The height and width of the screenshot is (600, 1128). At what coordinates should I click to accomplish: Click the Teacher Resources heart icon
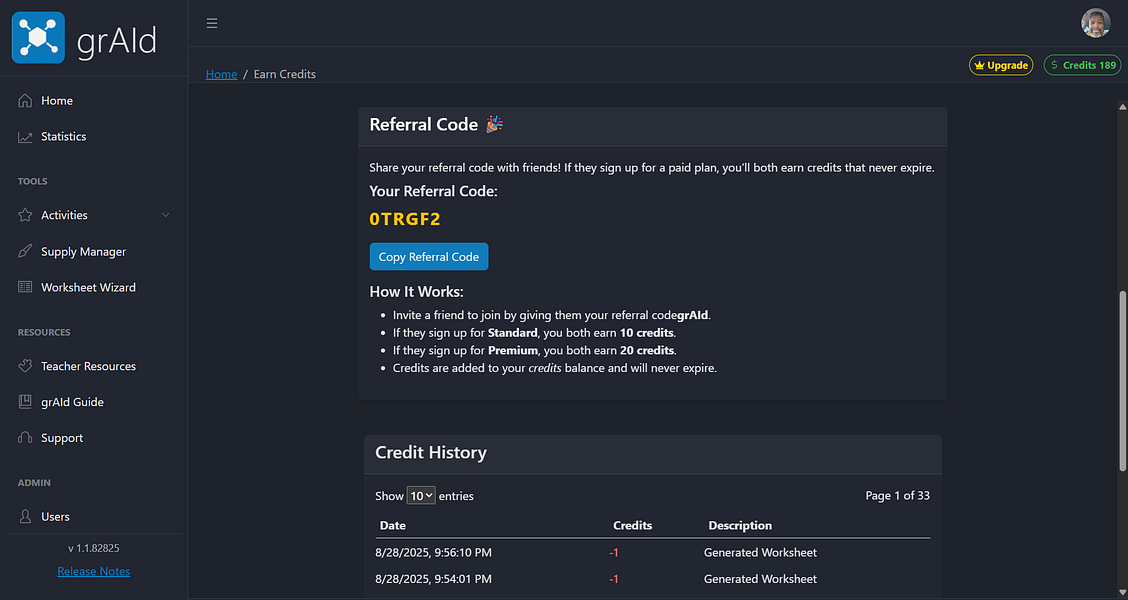point(25,367)
